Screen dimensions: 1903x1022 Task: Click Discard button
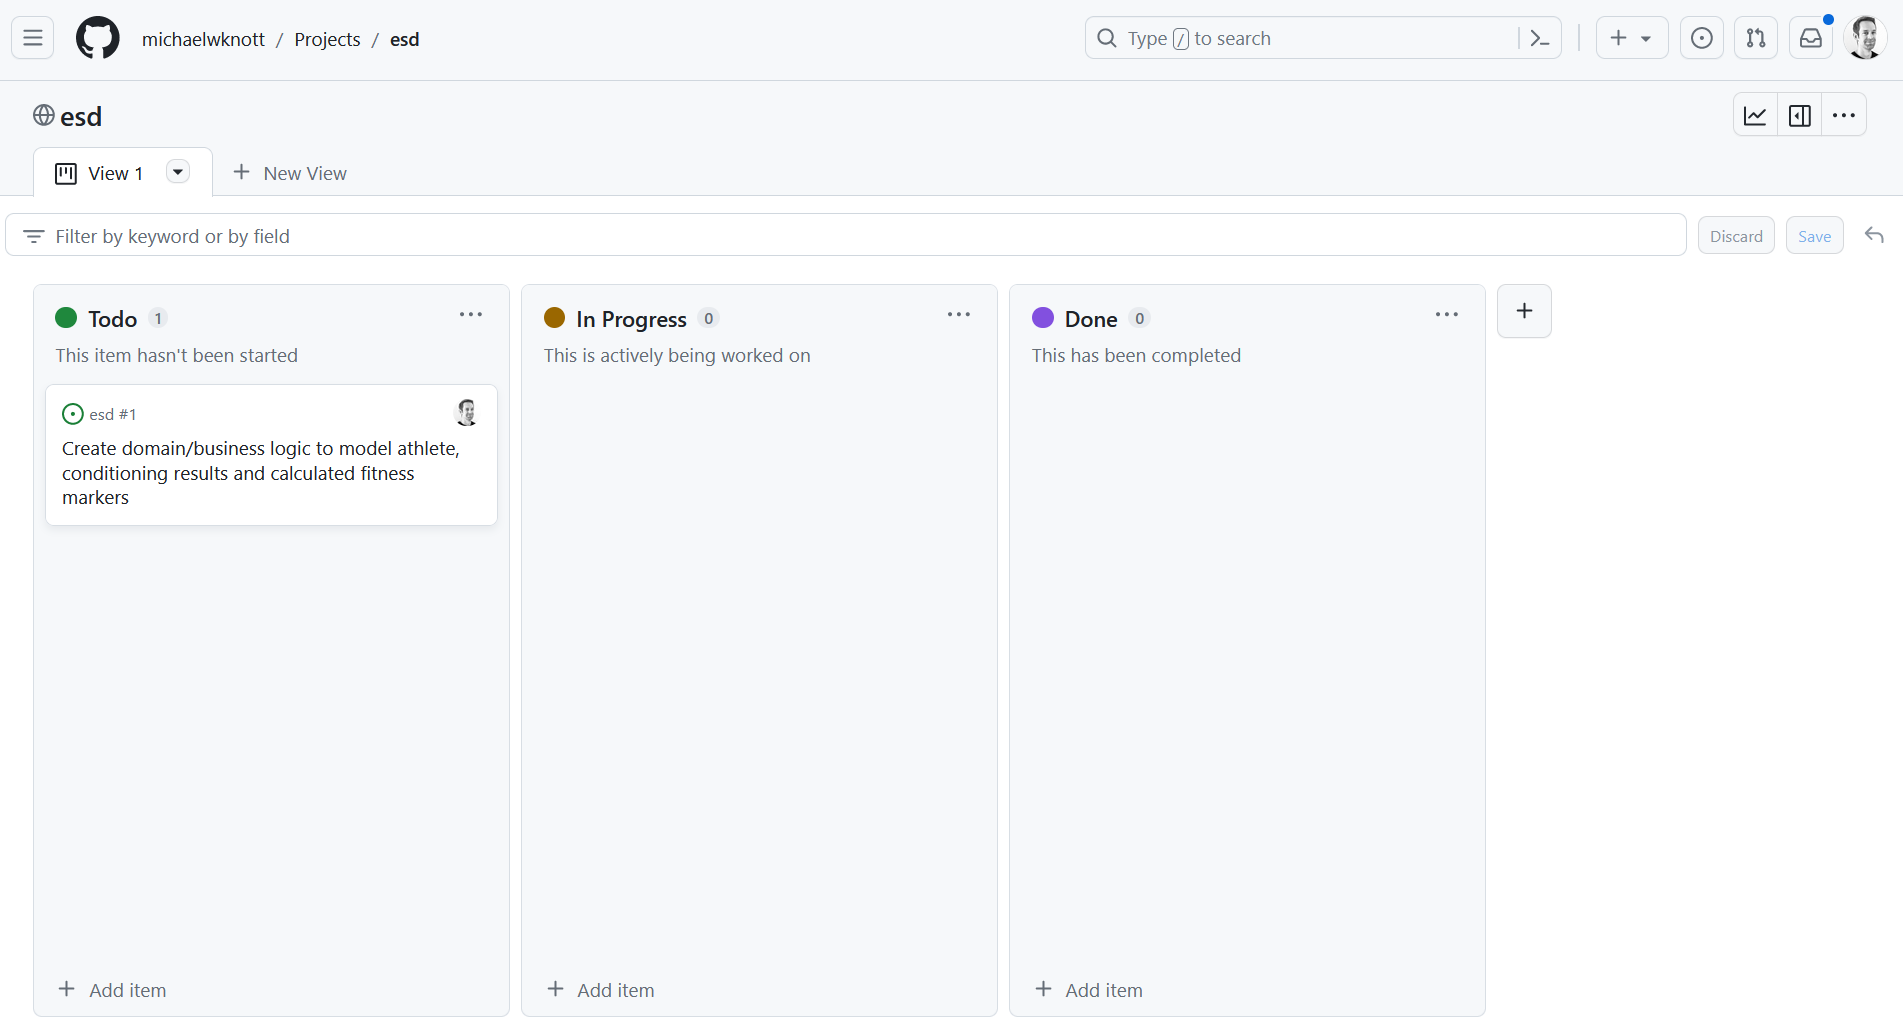coord(1736,236)
